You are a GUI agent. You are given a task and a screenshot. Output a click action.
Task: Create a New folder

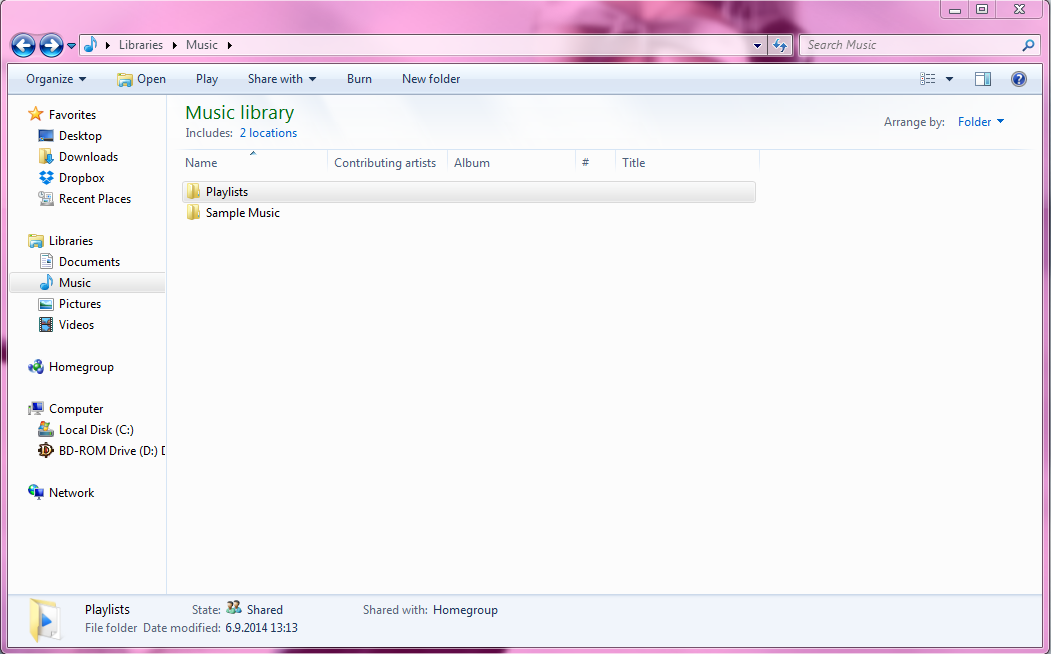click(431, 79)
